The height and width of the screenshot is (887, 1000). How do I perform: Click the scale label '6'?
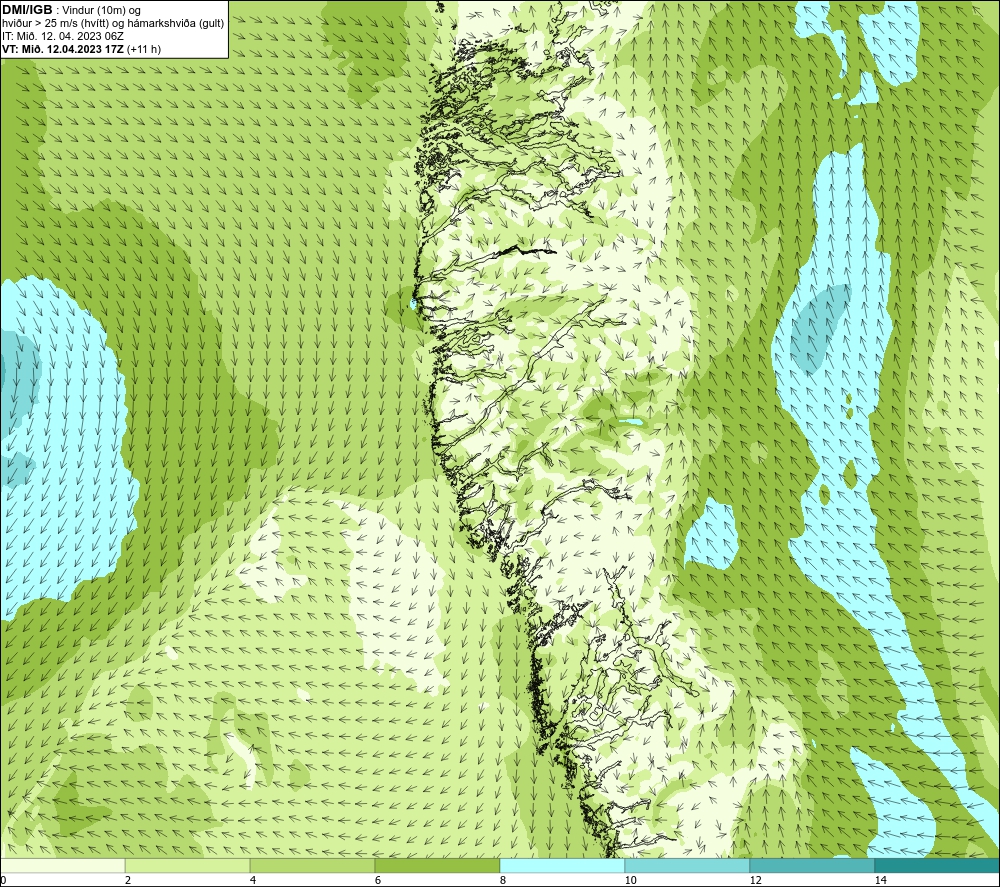[x=378, y=880]
